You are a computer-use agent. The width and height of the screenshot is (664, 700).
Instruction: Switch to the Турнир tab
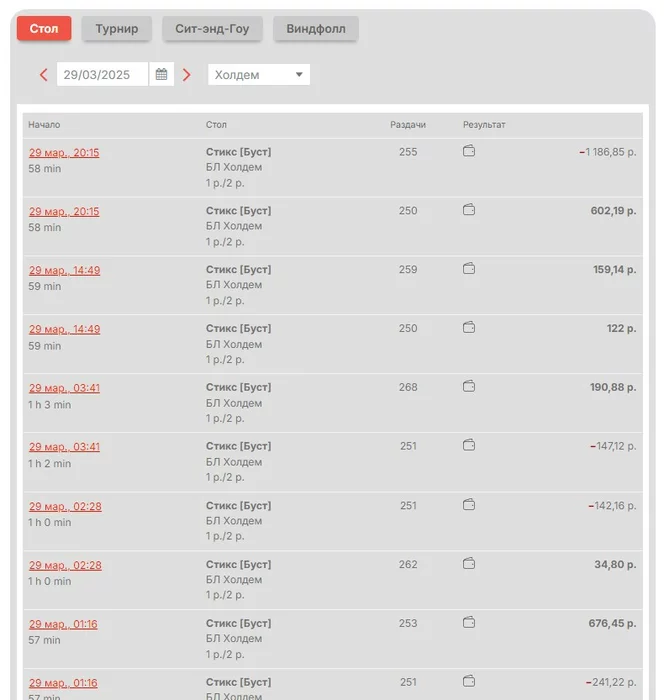117,29
